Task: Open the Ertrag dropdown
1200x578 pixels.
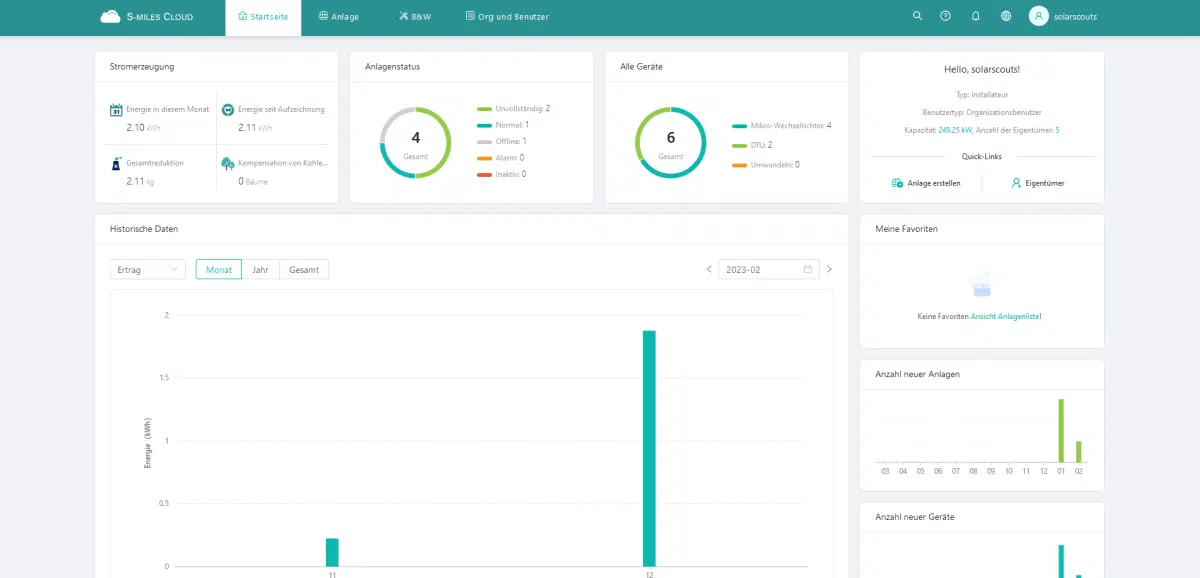Action: click(x=146, y=269)
